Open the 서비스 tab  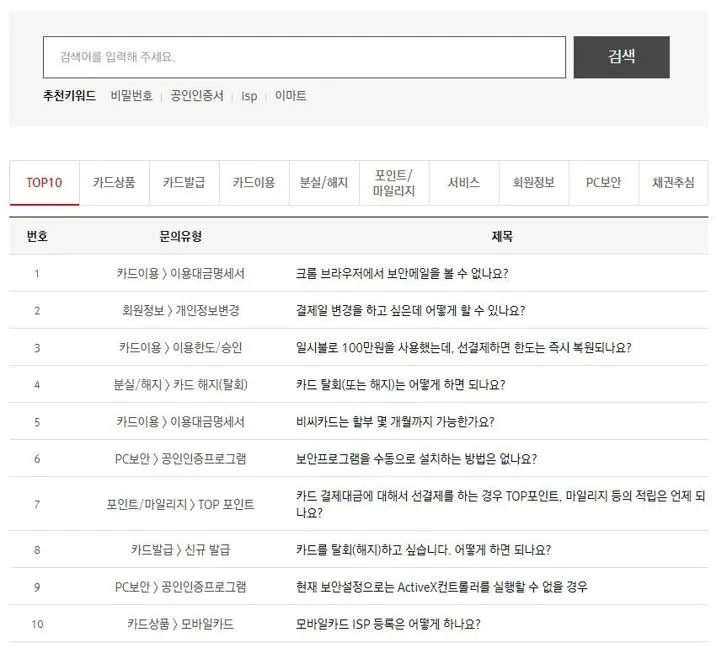(464, 183)
